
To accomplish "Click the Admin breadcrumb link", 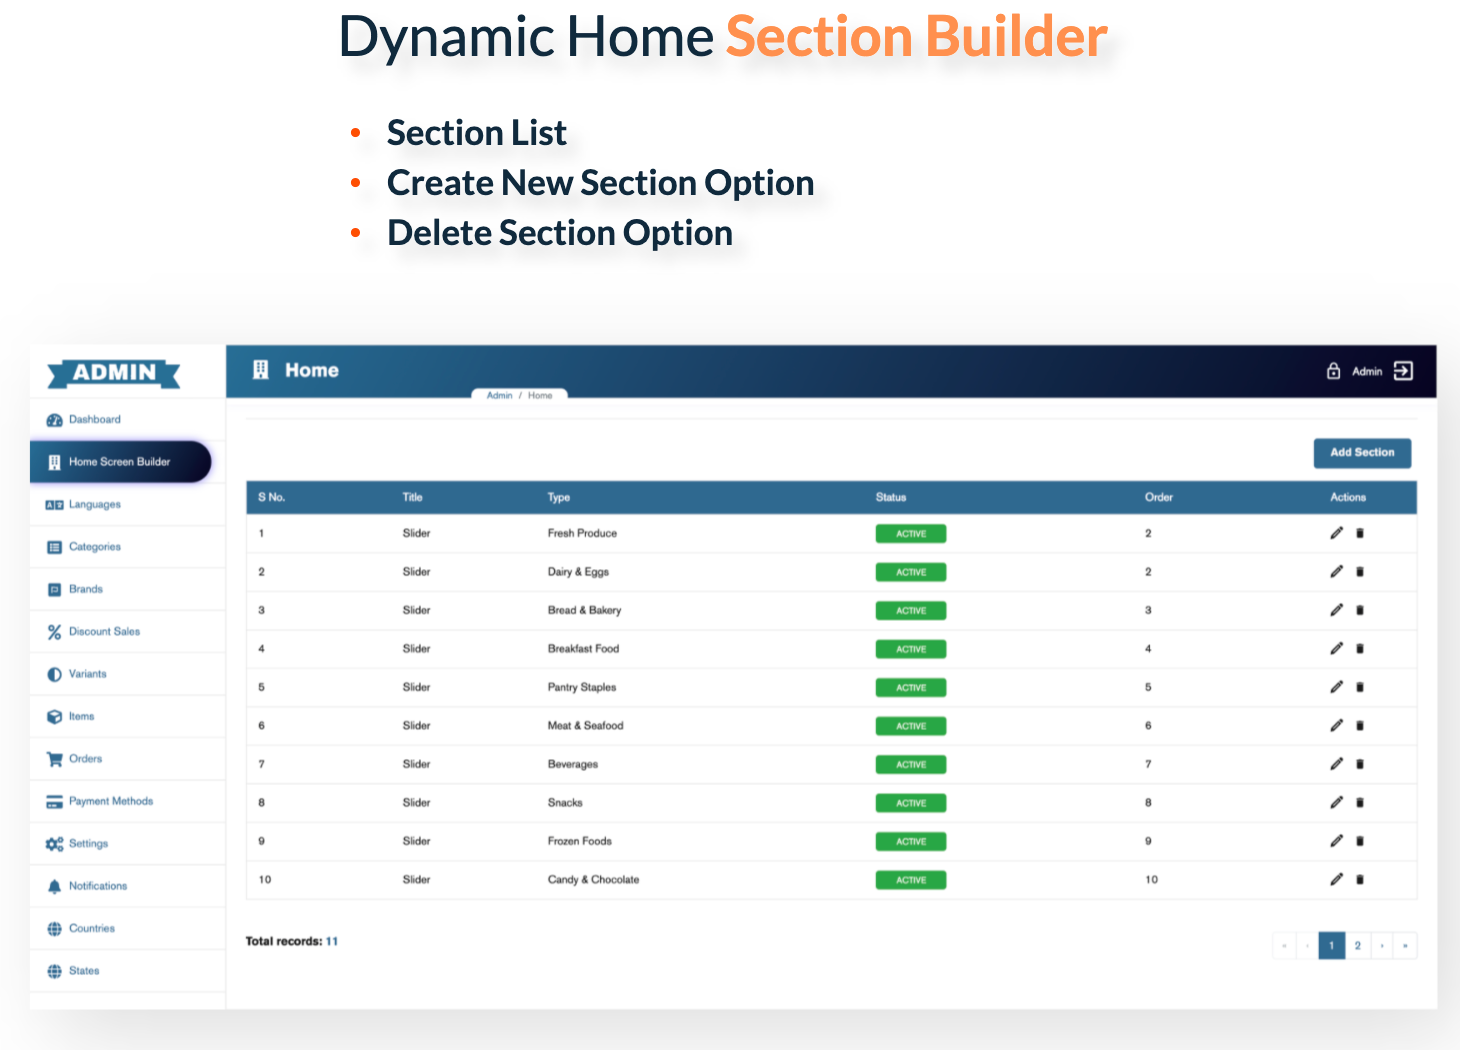I will click(499, 396).
